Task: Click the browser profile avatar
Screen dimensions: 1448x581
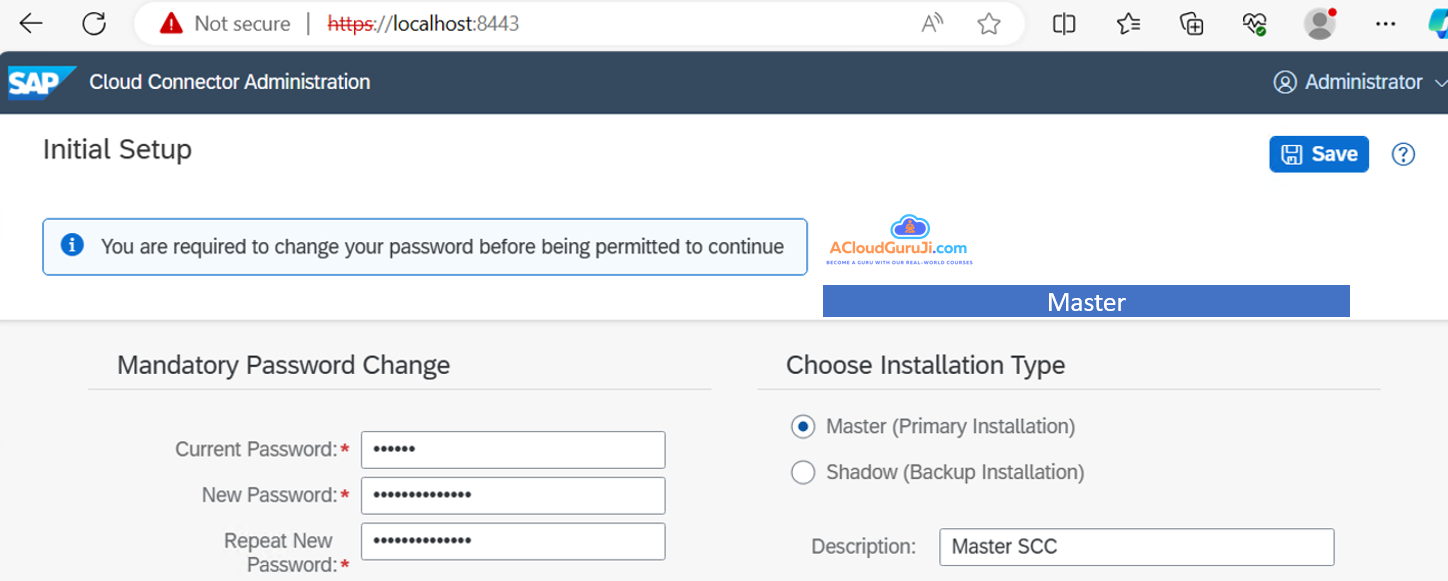Action: click(1320, 24)
